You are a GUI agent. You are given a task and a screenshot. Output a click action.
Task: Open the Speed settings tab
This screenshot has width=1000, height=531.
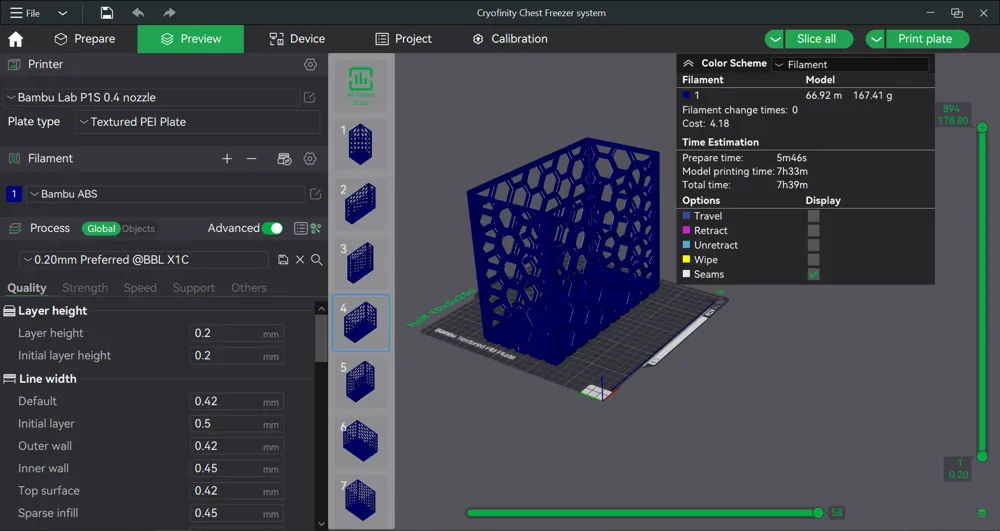(140, 288)
